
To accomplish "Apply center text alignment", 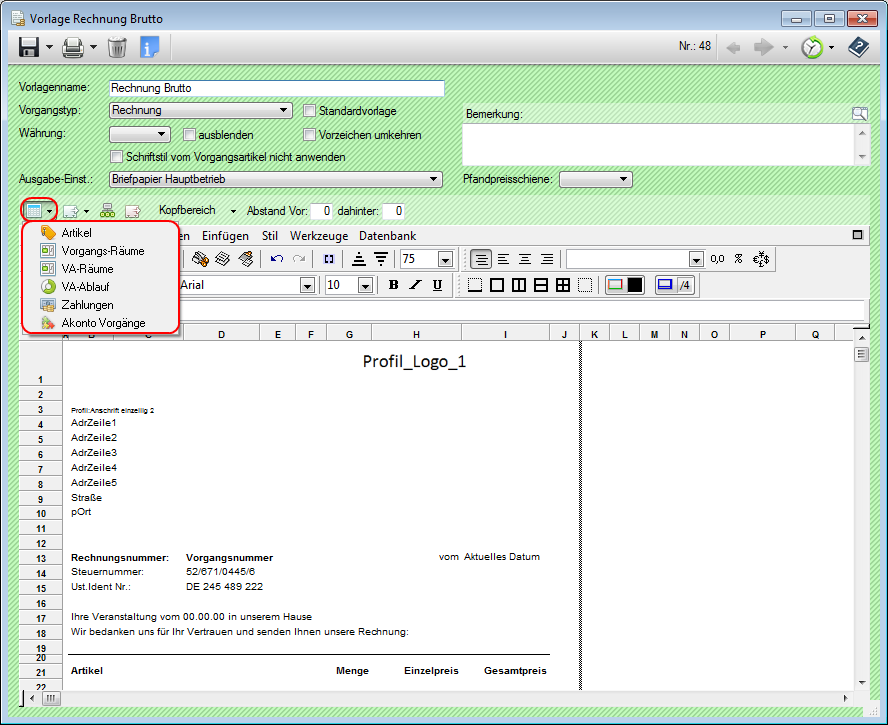I will coord(503,259).
